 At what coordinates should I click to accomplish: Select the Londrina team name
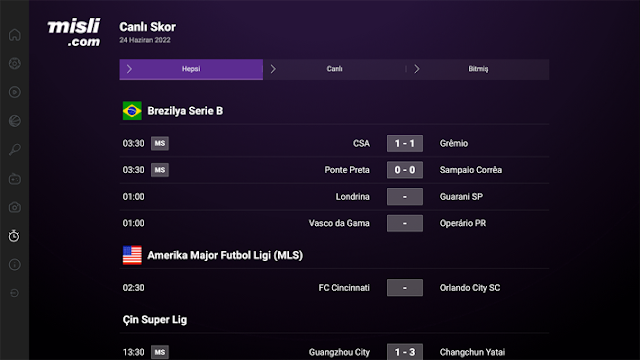pyautogui.click(x=353, y=197)
